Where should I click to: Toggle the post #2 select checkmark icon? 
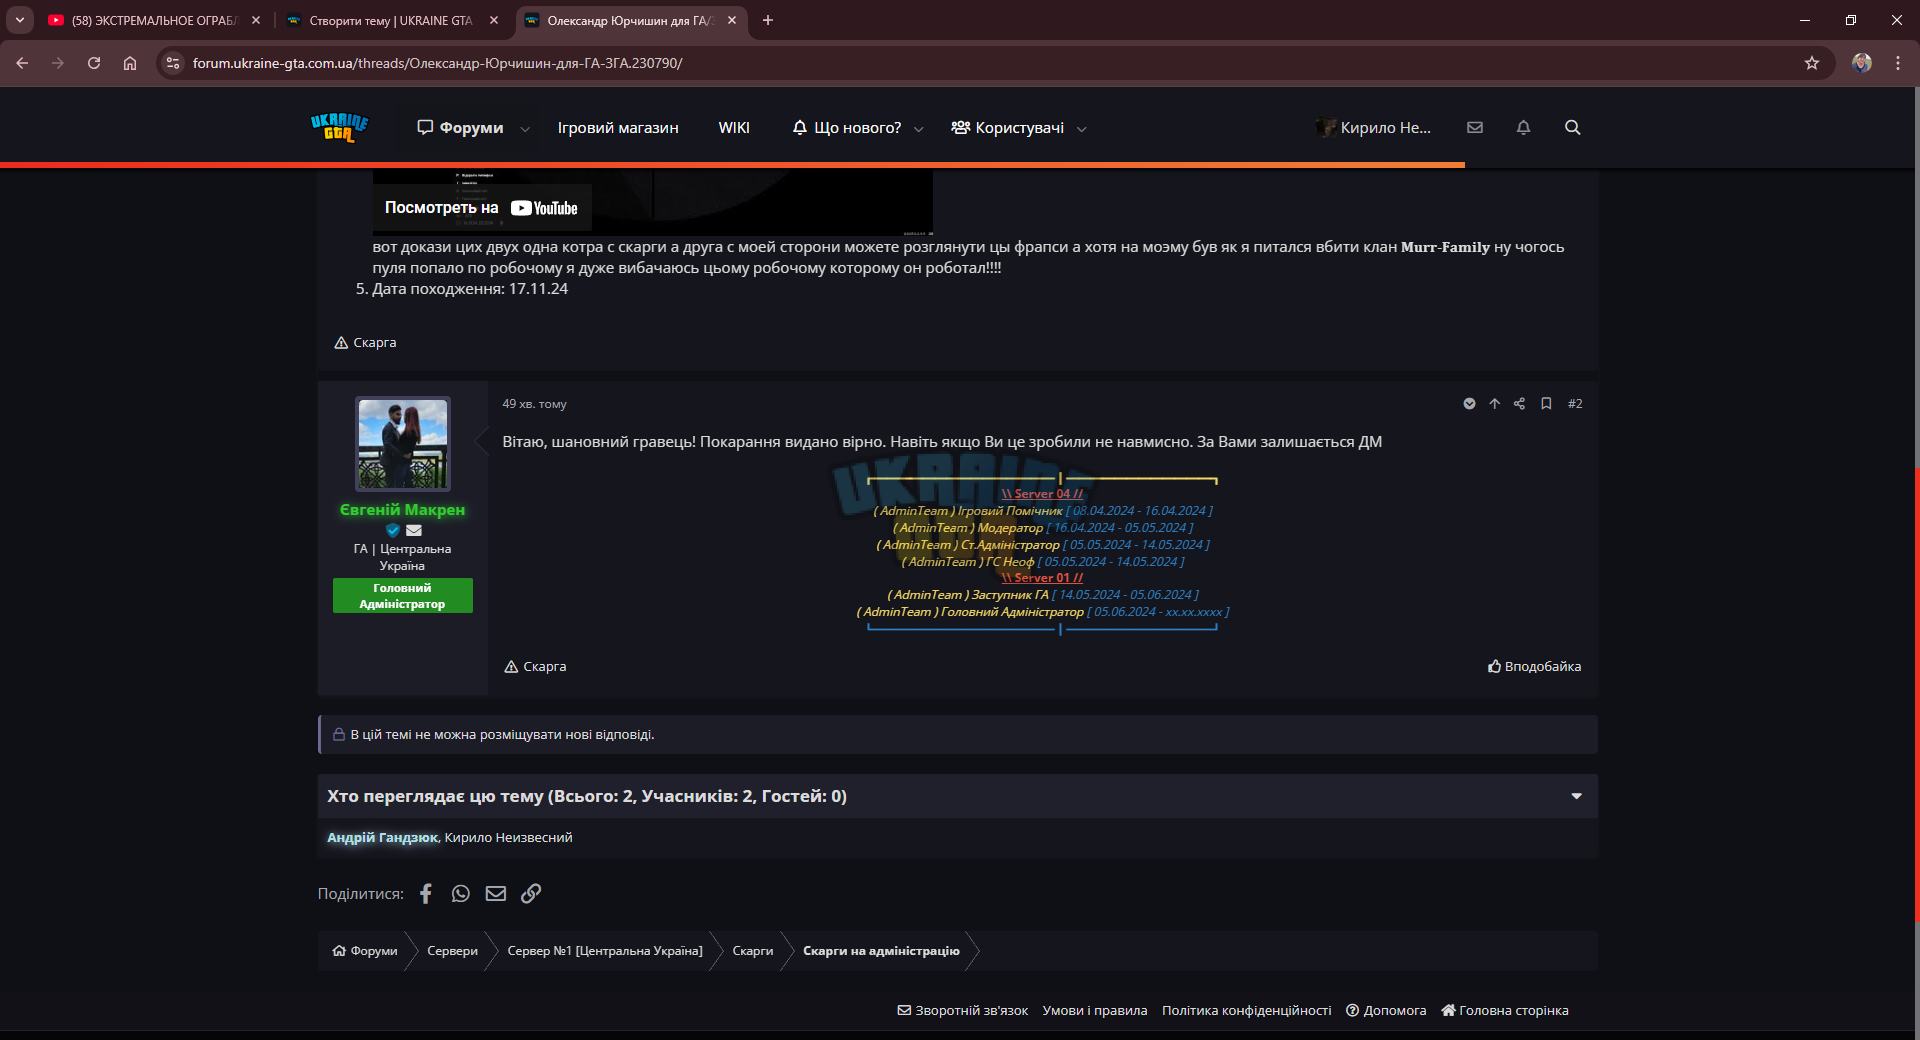1469,404
